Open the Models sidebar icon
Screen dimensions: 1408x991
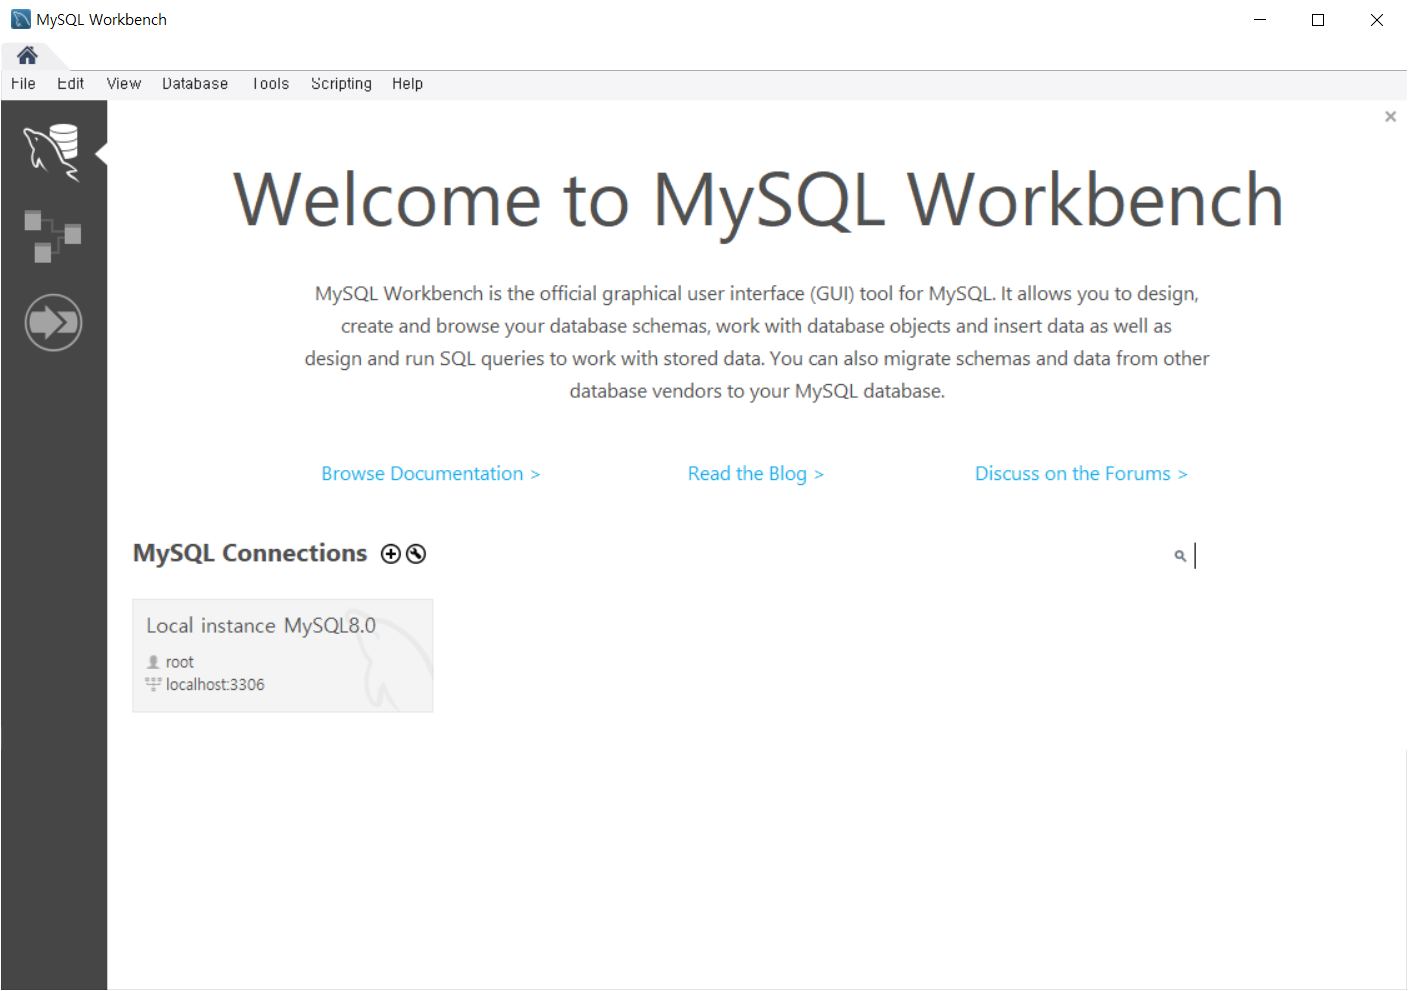tap(52, 237)
